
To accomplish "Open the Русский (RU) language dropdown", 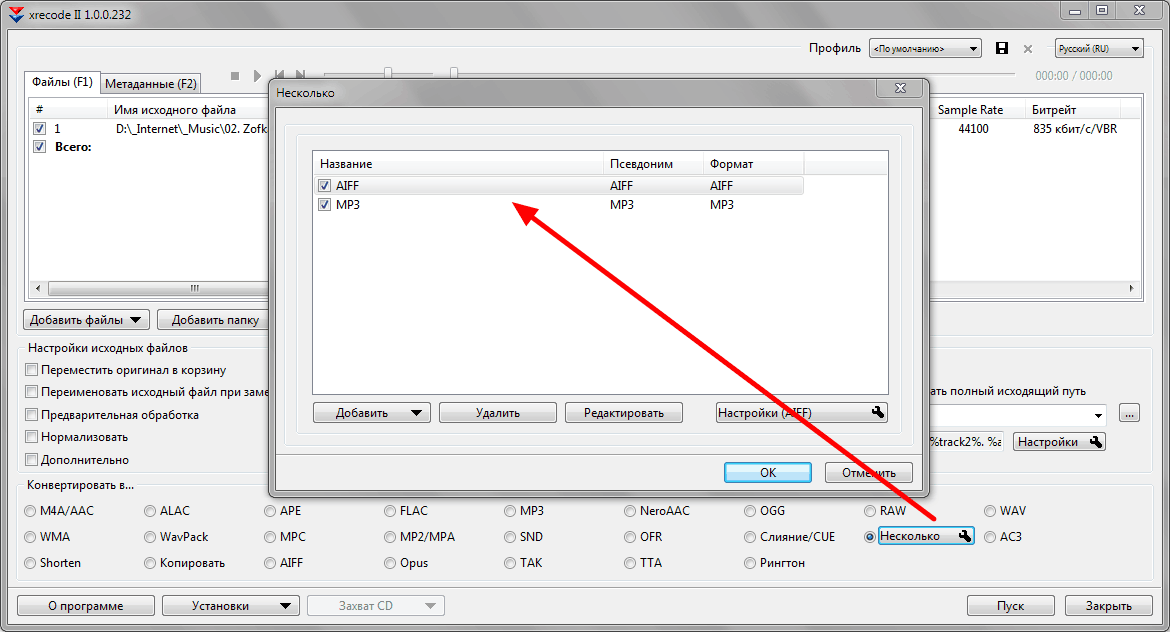I will click(1099, 48).
